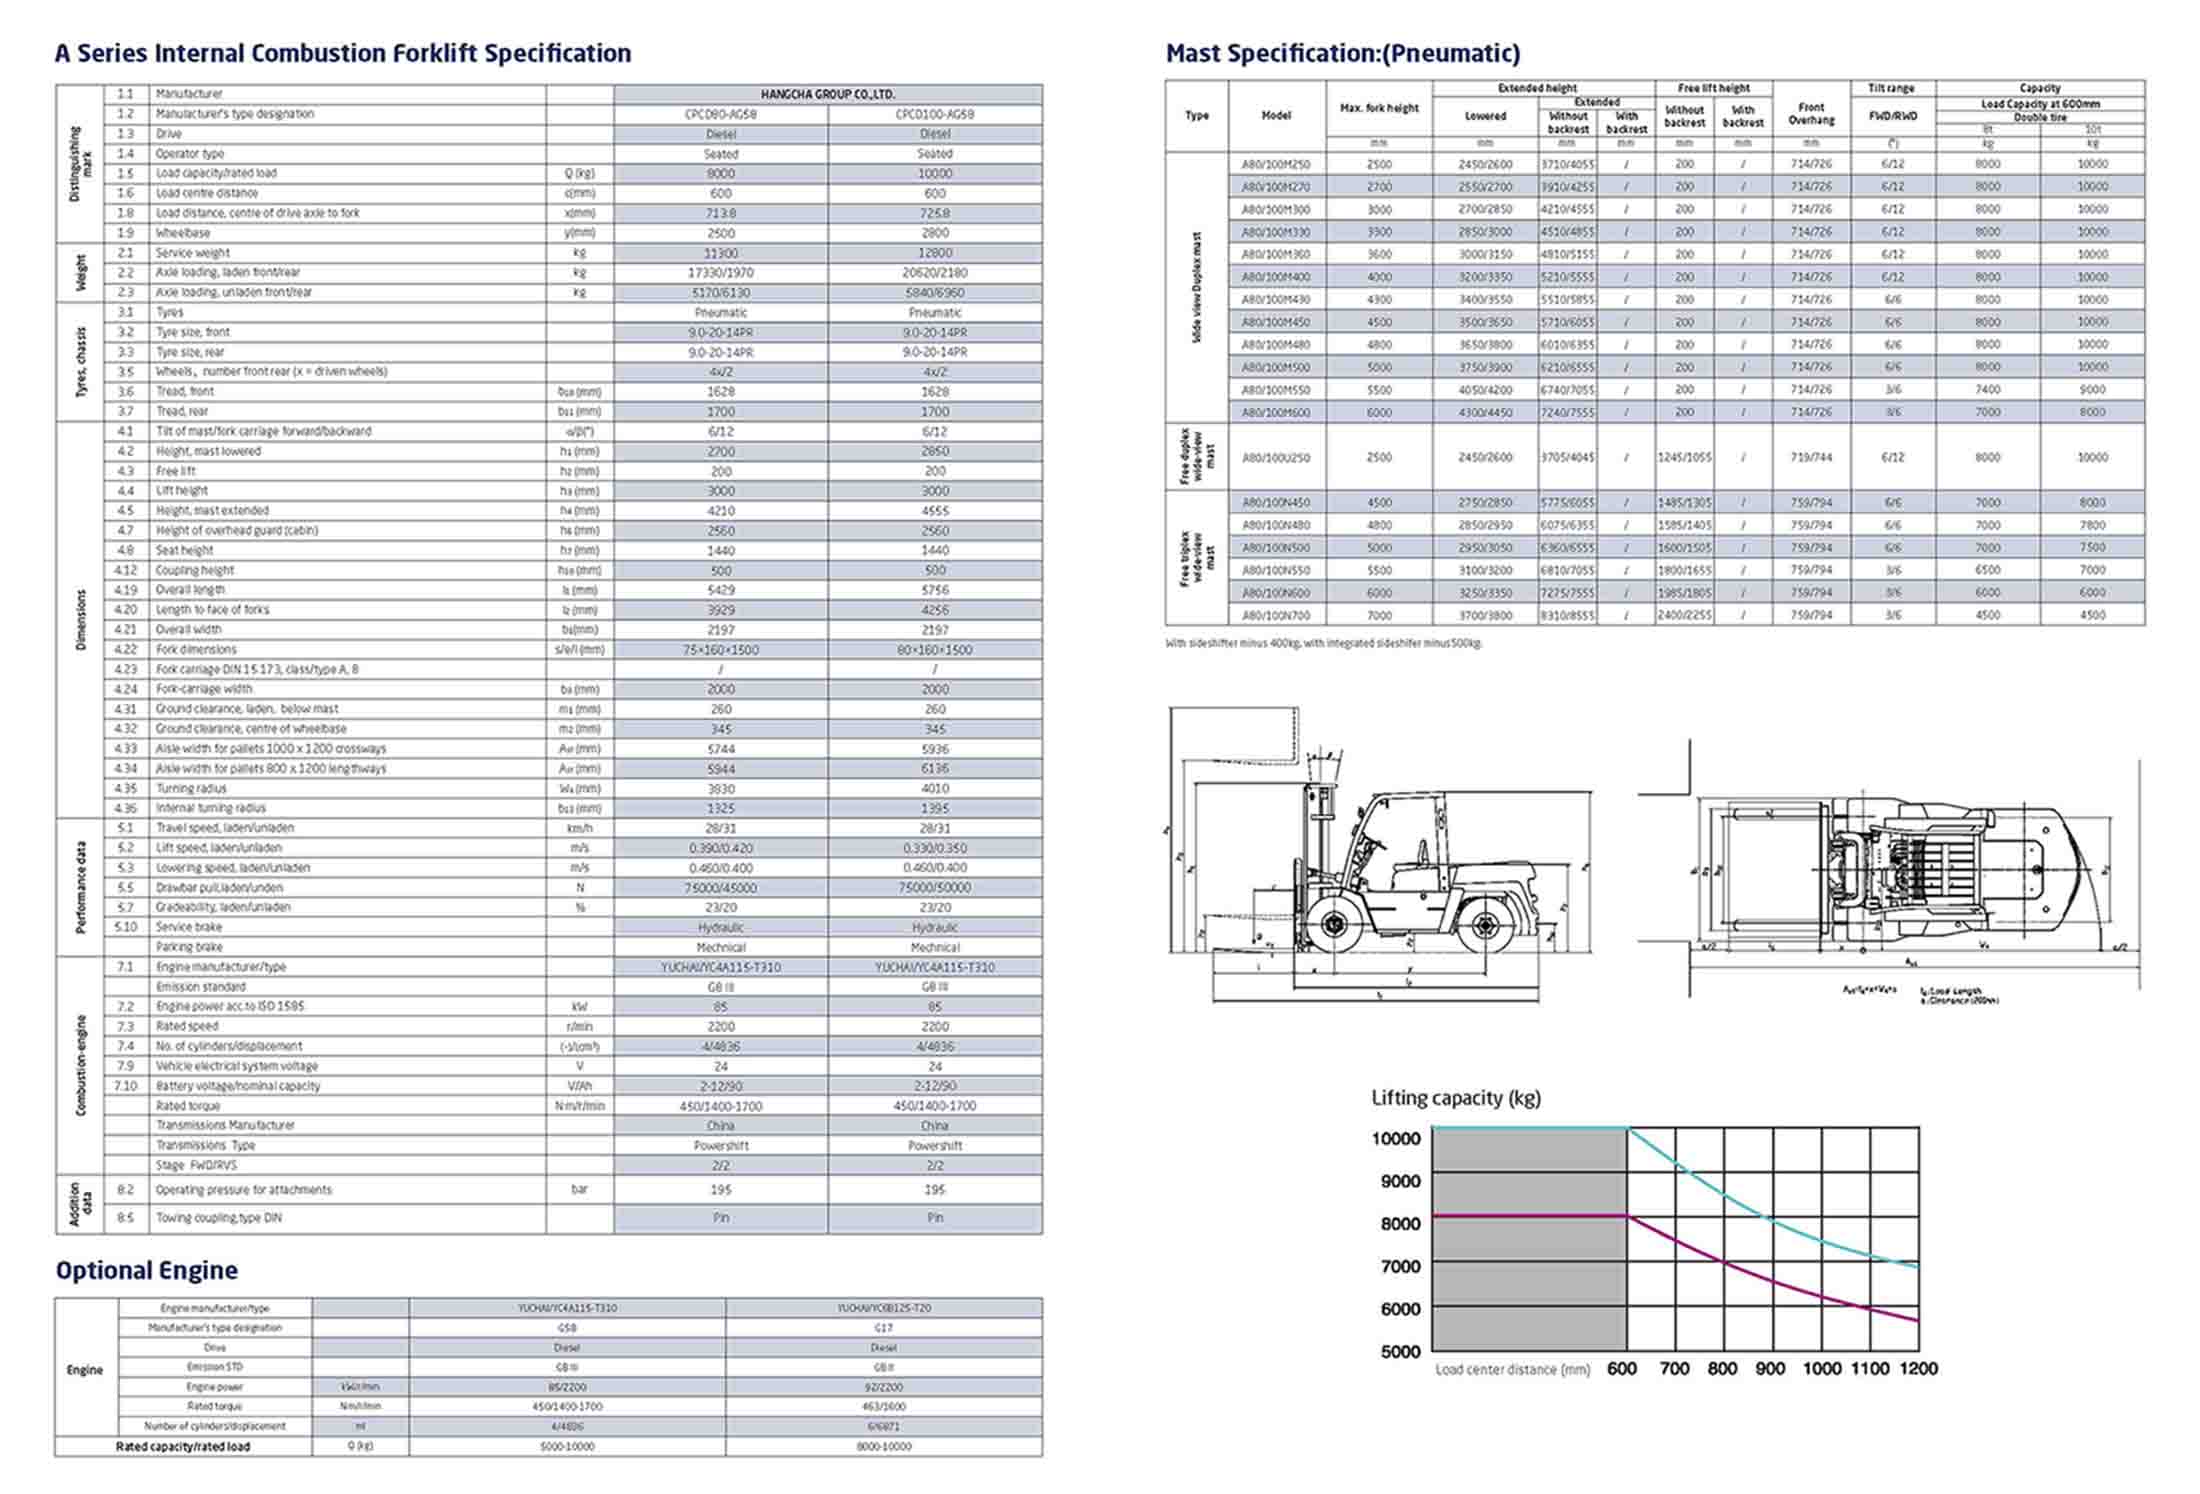2200x1494 pixels.
Task: Select the drawbar pull value '75000/45000'
Action: (x=721, y=888)
